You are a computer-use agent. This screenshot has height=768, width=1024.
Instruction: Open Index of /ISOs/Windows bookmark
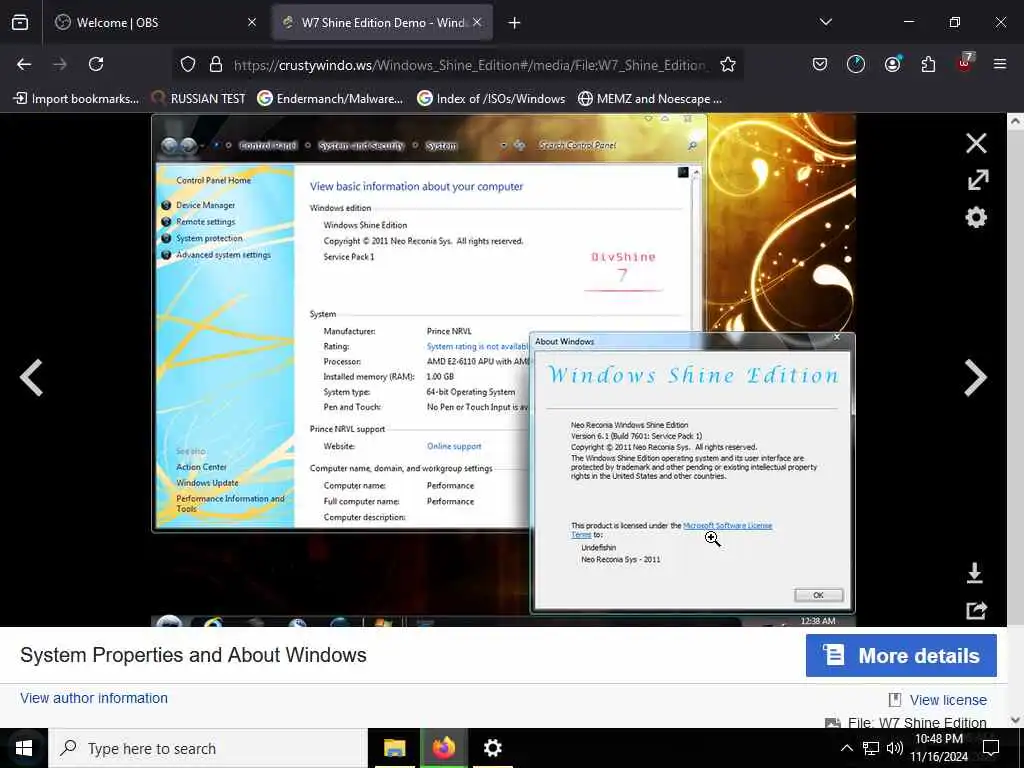click(x=491, y=99)
